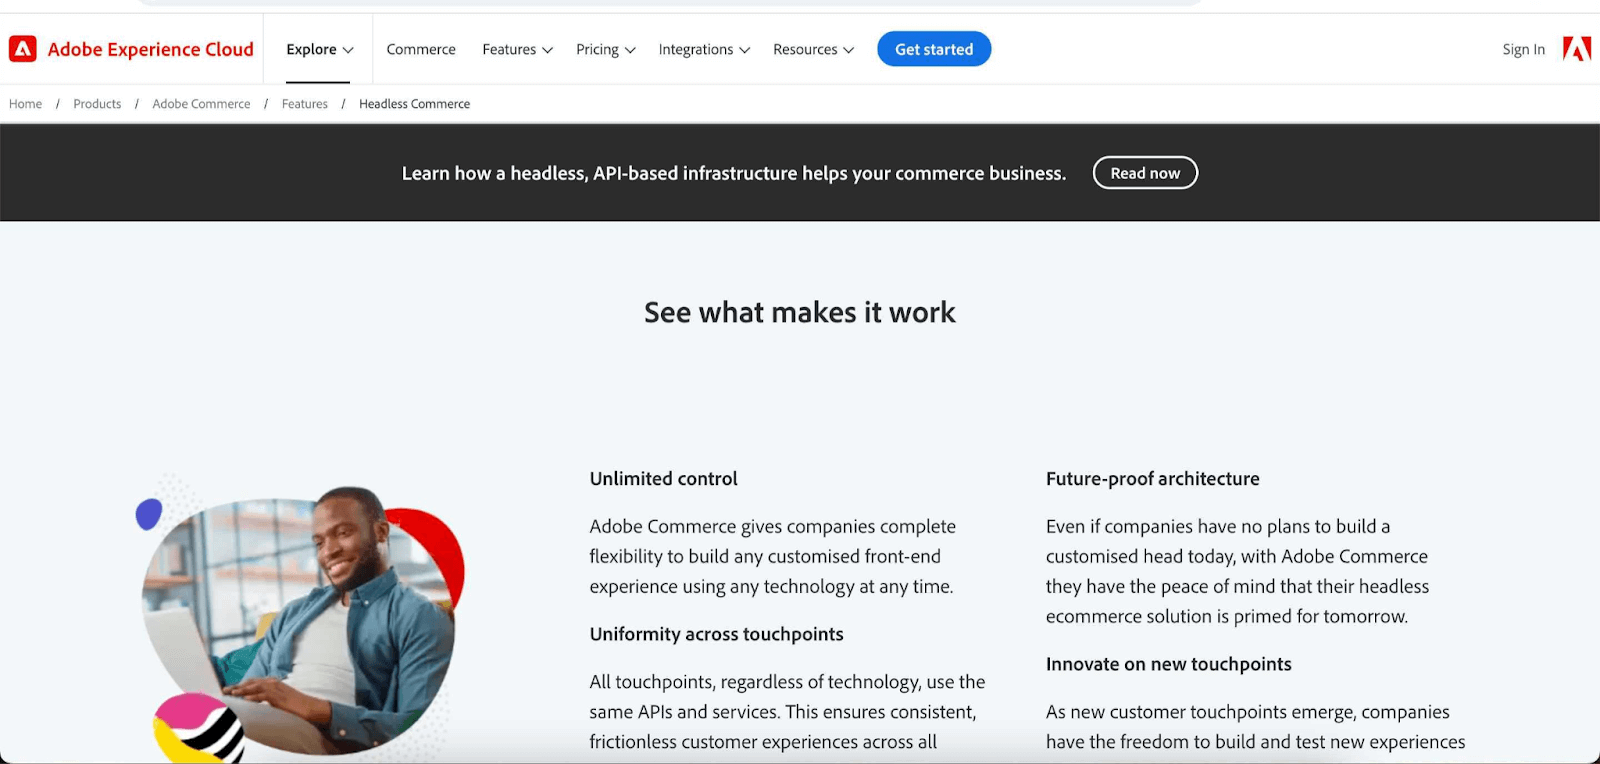1600x764 pixels.
Task: Click the blue Get started button
Action: coord(934,49)
